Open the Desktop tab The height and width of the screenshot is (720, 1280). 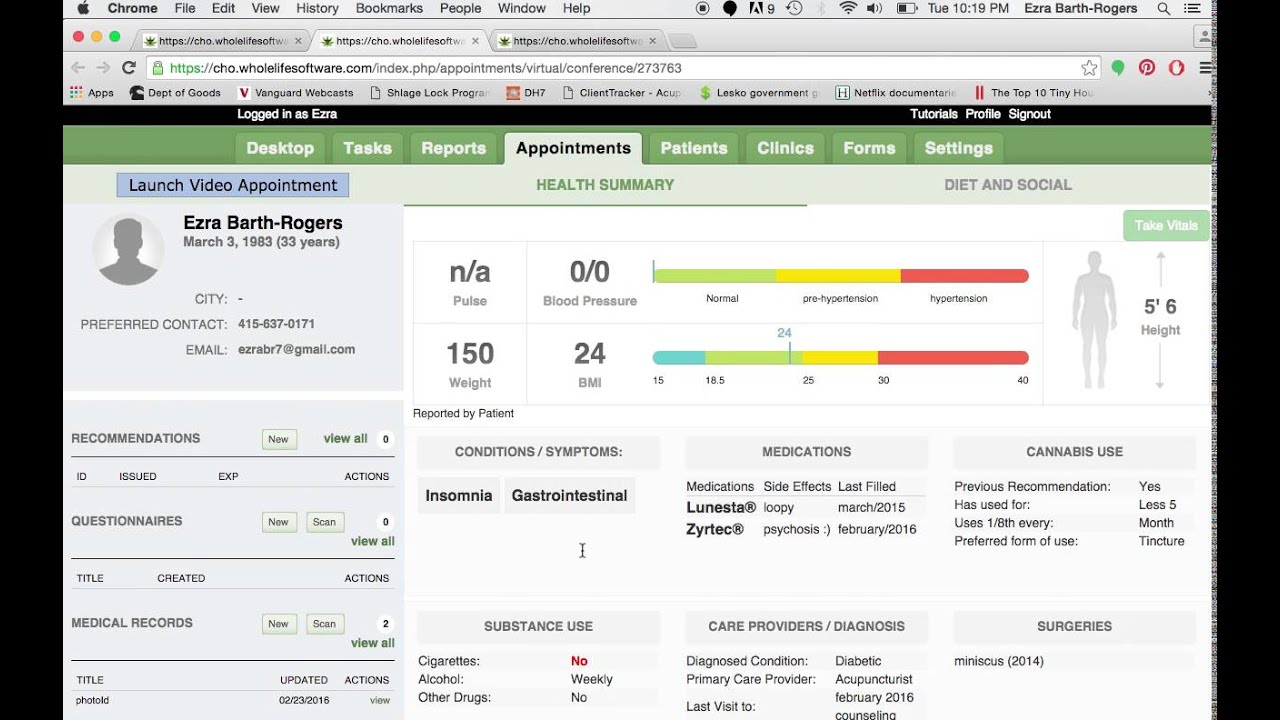click(280, 148)
